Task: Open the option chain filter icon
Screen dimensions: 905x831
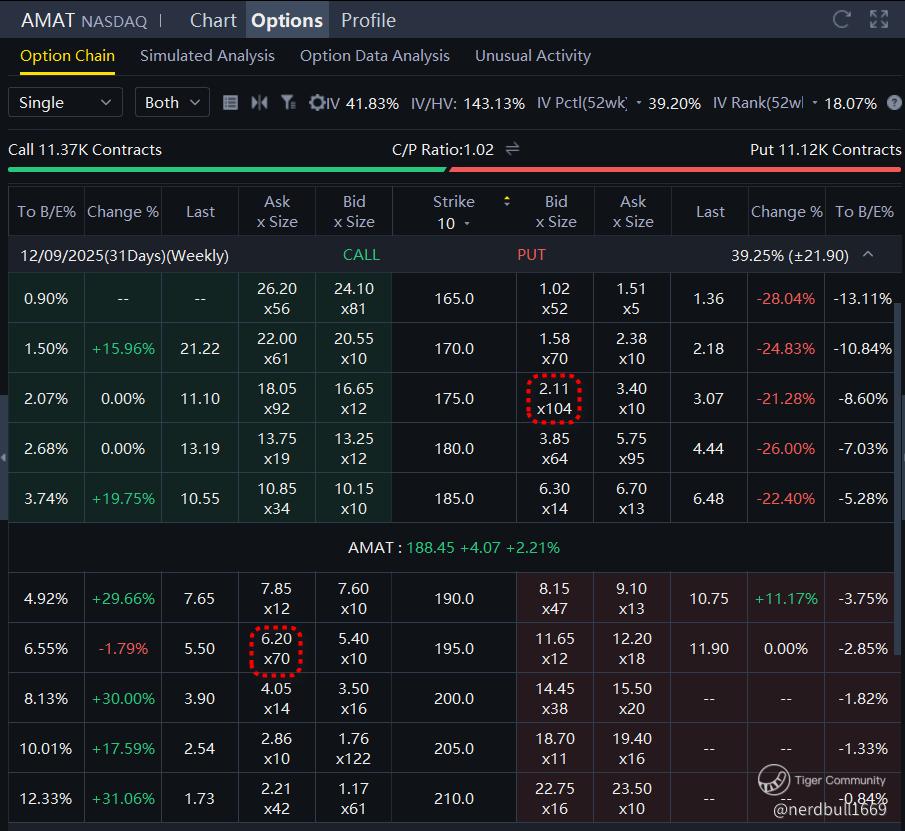Action: click(x=288, y=102)
